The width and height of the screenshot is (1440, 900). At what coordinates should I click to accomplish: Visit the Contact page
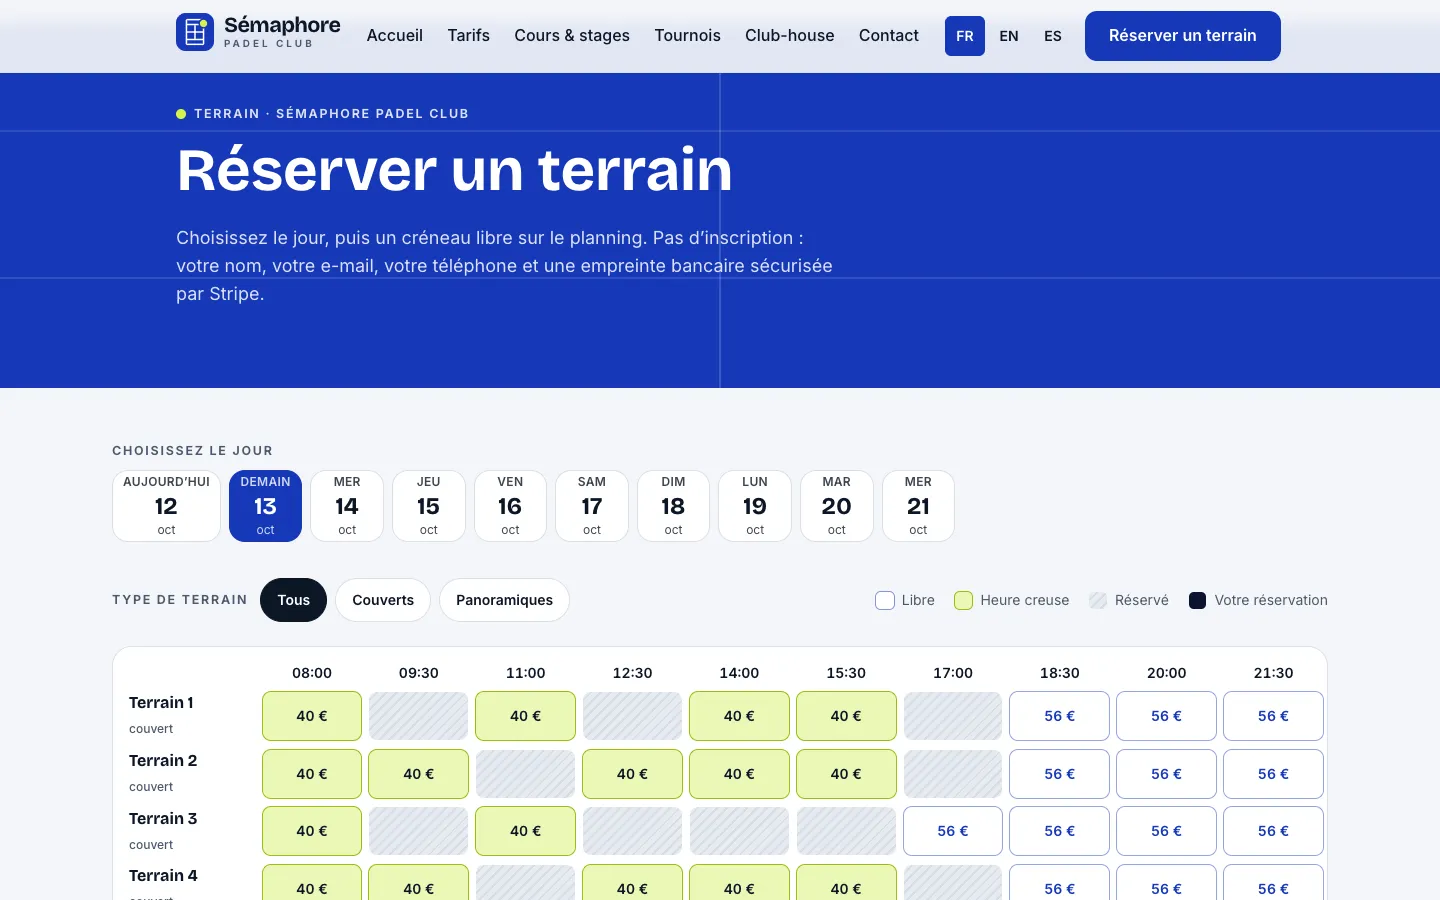(x=889, y=35)
